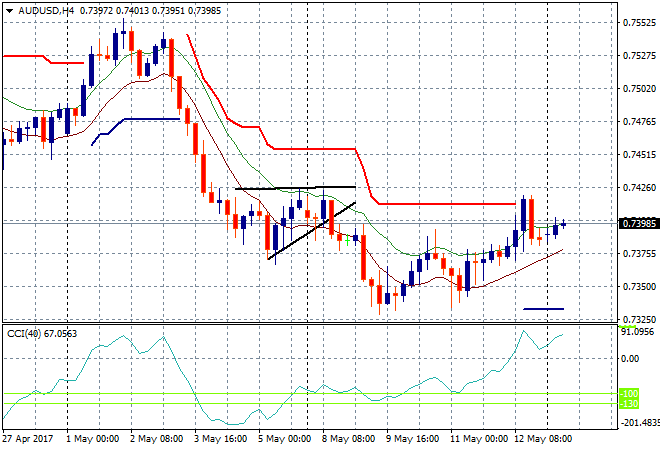Viewport: 660px width, 450px height.
Task: Click the 9 May 16:00 time label
Action: click(412, 439)
